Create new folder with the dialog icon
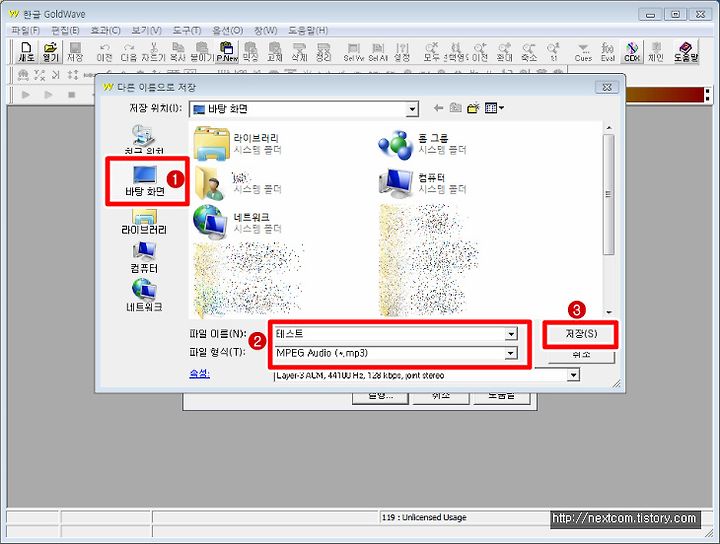 pos(473,108)
